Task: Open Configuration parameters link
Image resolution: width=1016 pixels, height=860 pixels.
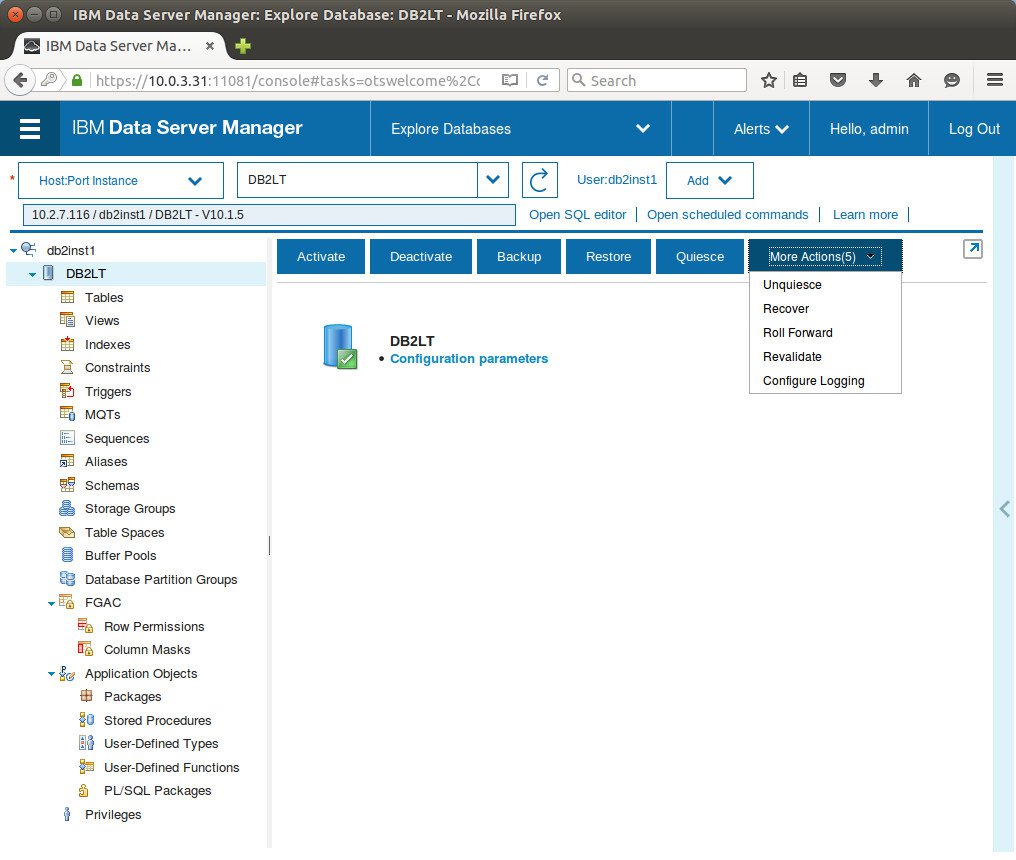Action: click(468, 358)
